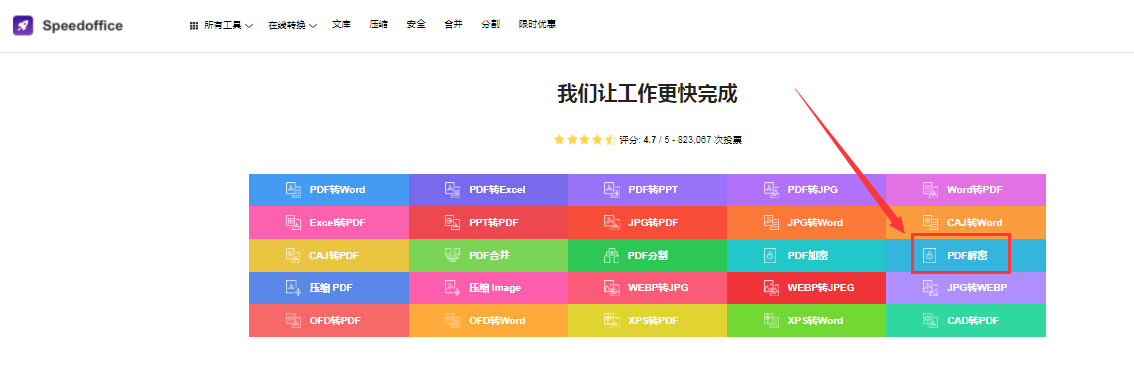Click the 压缩 Image tile icon

[452, 288]
